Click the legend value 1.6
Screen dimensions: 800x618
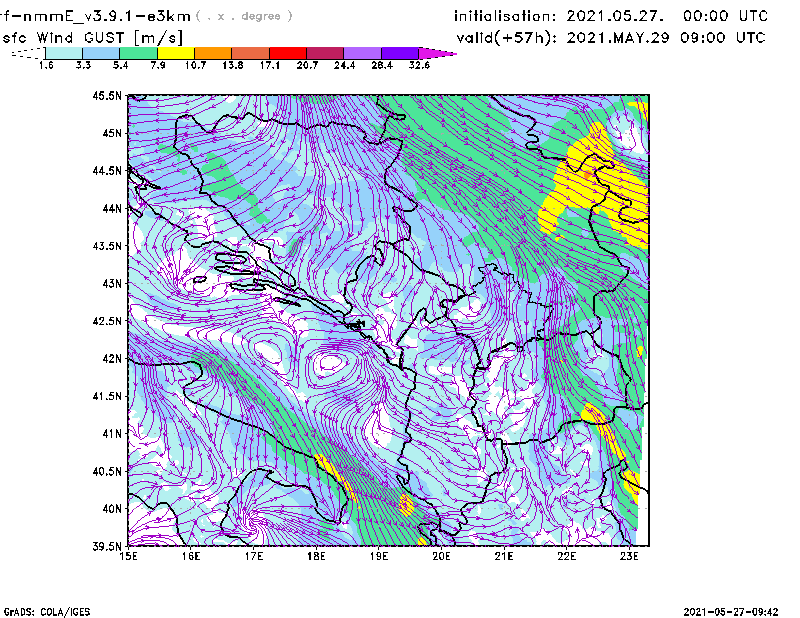pos(46,65)
